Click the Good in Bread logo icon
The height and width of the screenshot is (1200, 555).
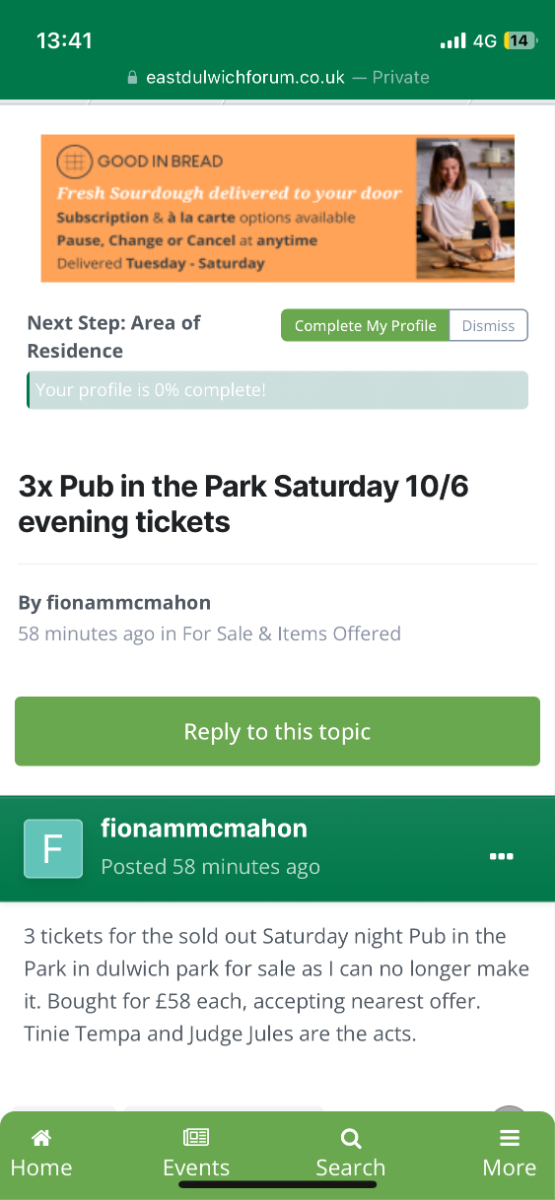pos(74,161)
